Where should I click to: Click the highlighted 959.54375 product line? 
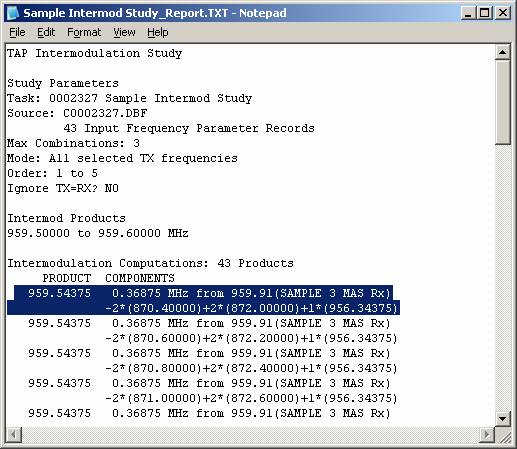tap(203, 300)
